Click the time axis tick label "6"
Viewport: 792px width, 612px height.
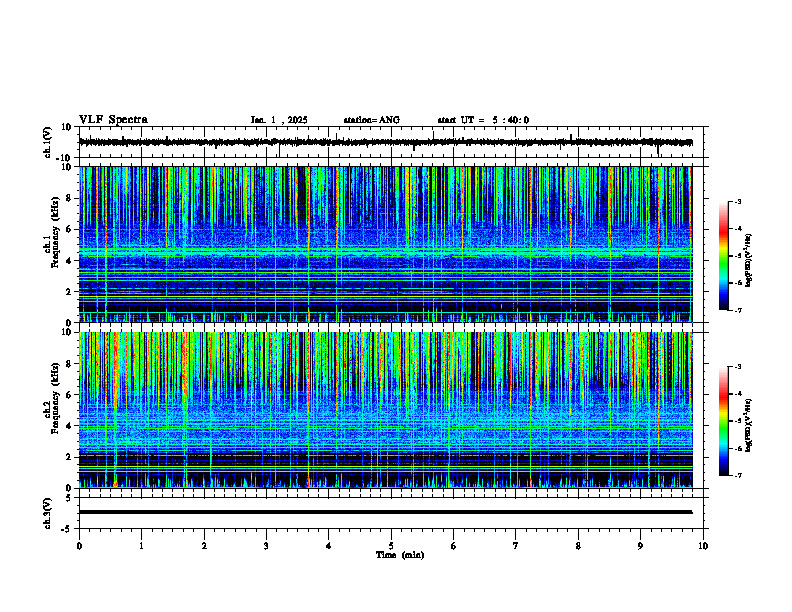pyautogui.click(x=453, y=546)
